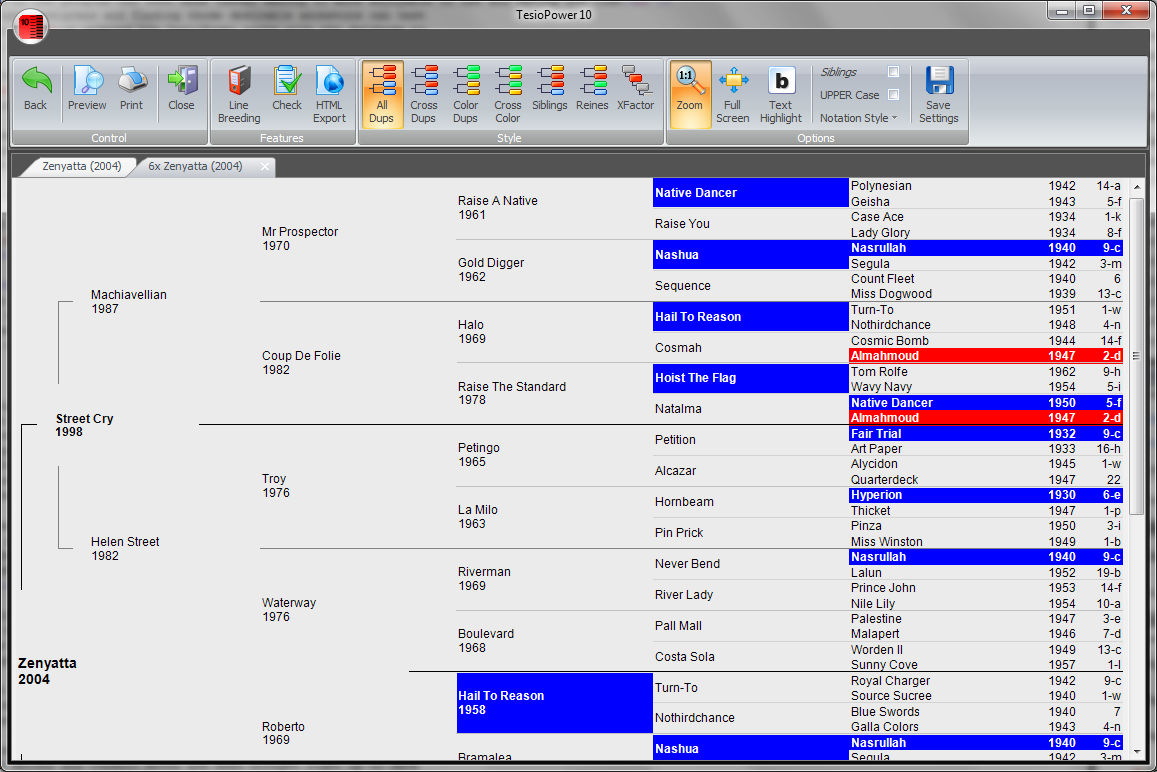The width and height of the screenshot is (1157, 772).
Task: Click the blue Hail To Reason 1958 cell
Action: 555,703
